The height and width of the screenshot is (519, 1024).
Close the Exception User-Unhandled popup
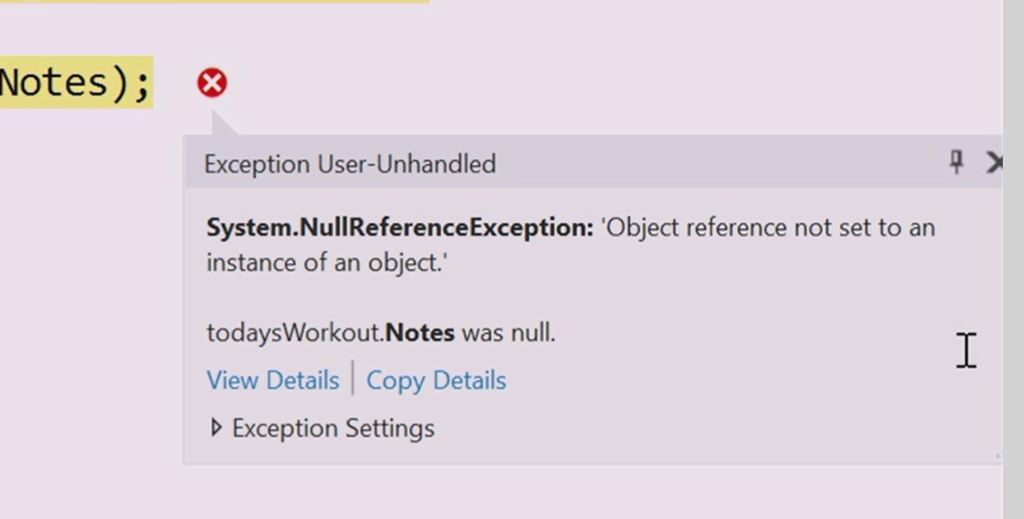pyautogui.click(x=993, y=162)
